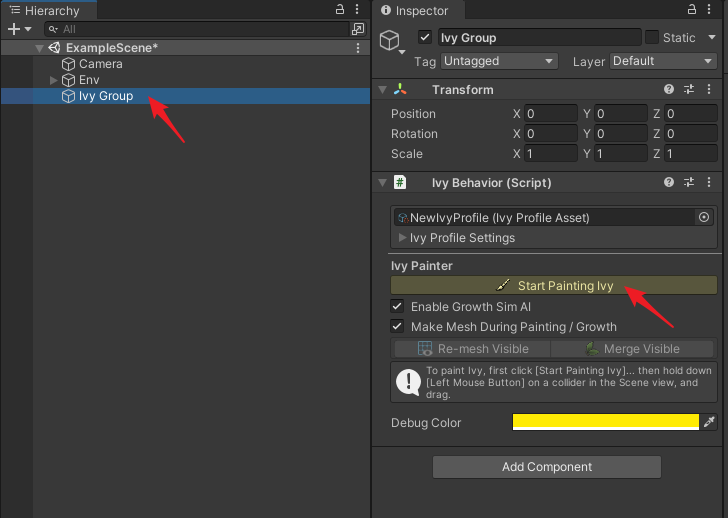Click Scale X field

551,154
